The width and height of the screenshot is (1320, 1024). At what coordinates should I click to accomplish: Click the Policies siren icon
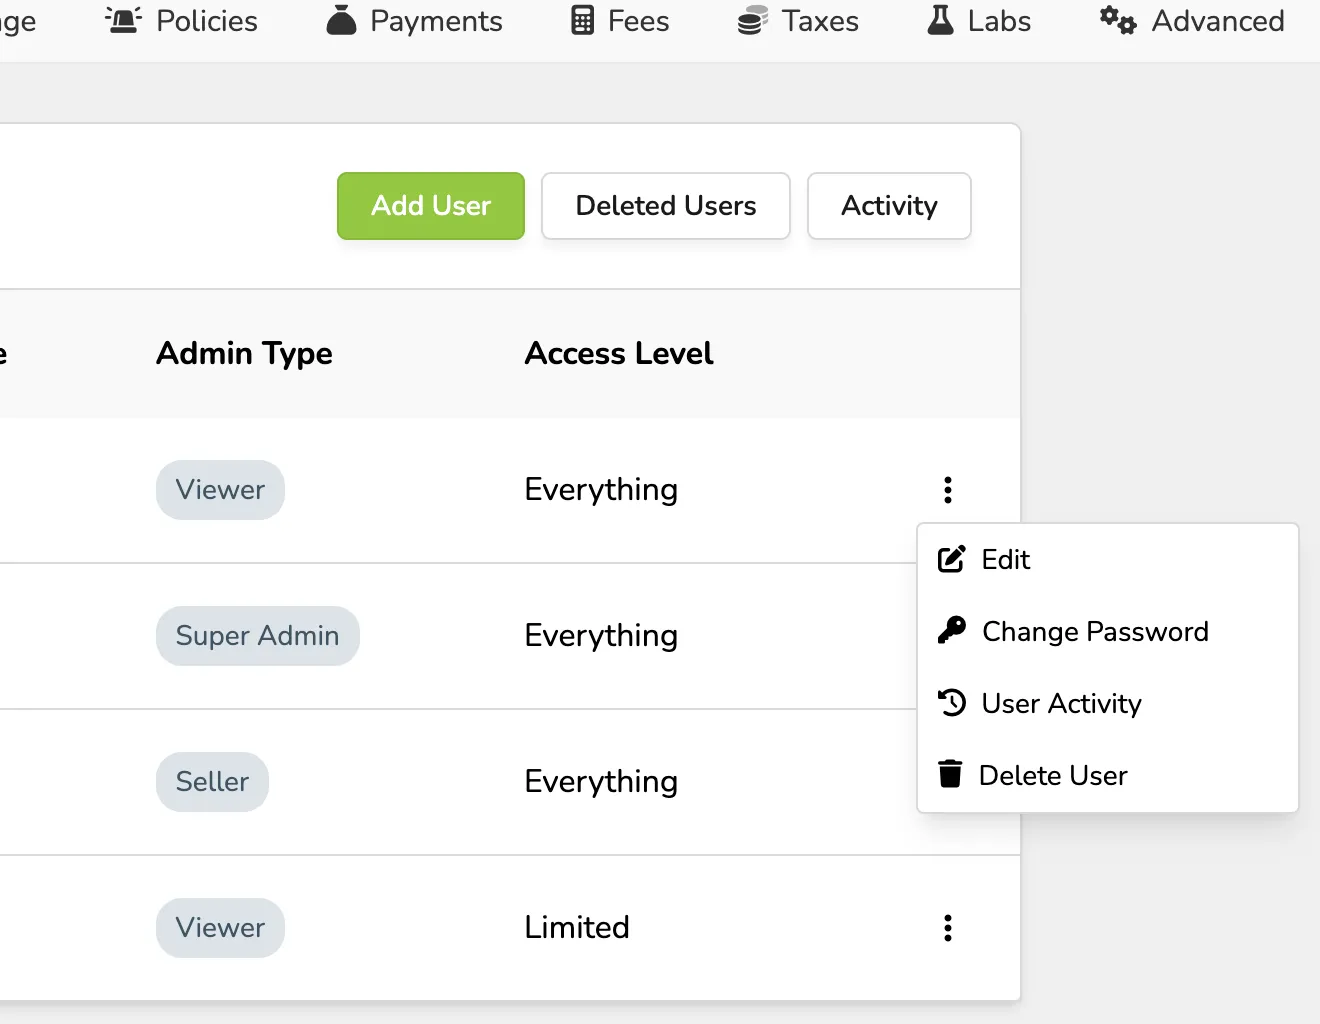pyautogui.click(x=124, y=20)
